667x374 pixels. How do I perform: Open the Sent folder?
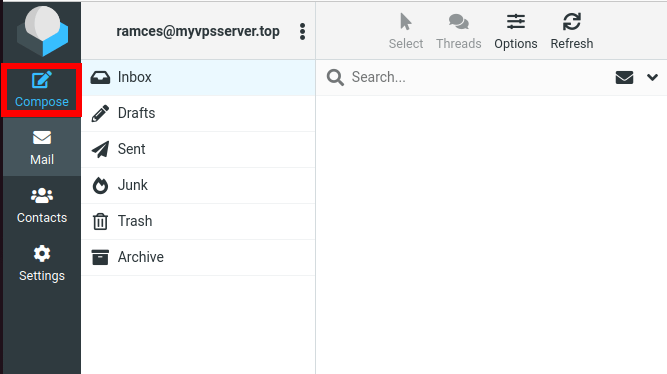point(198,149)
